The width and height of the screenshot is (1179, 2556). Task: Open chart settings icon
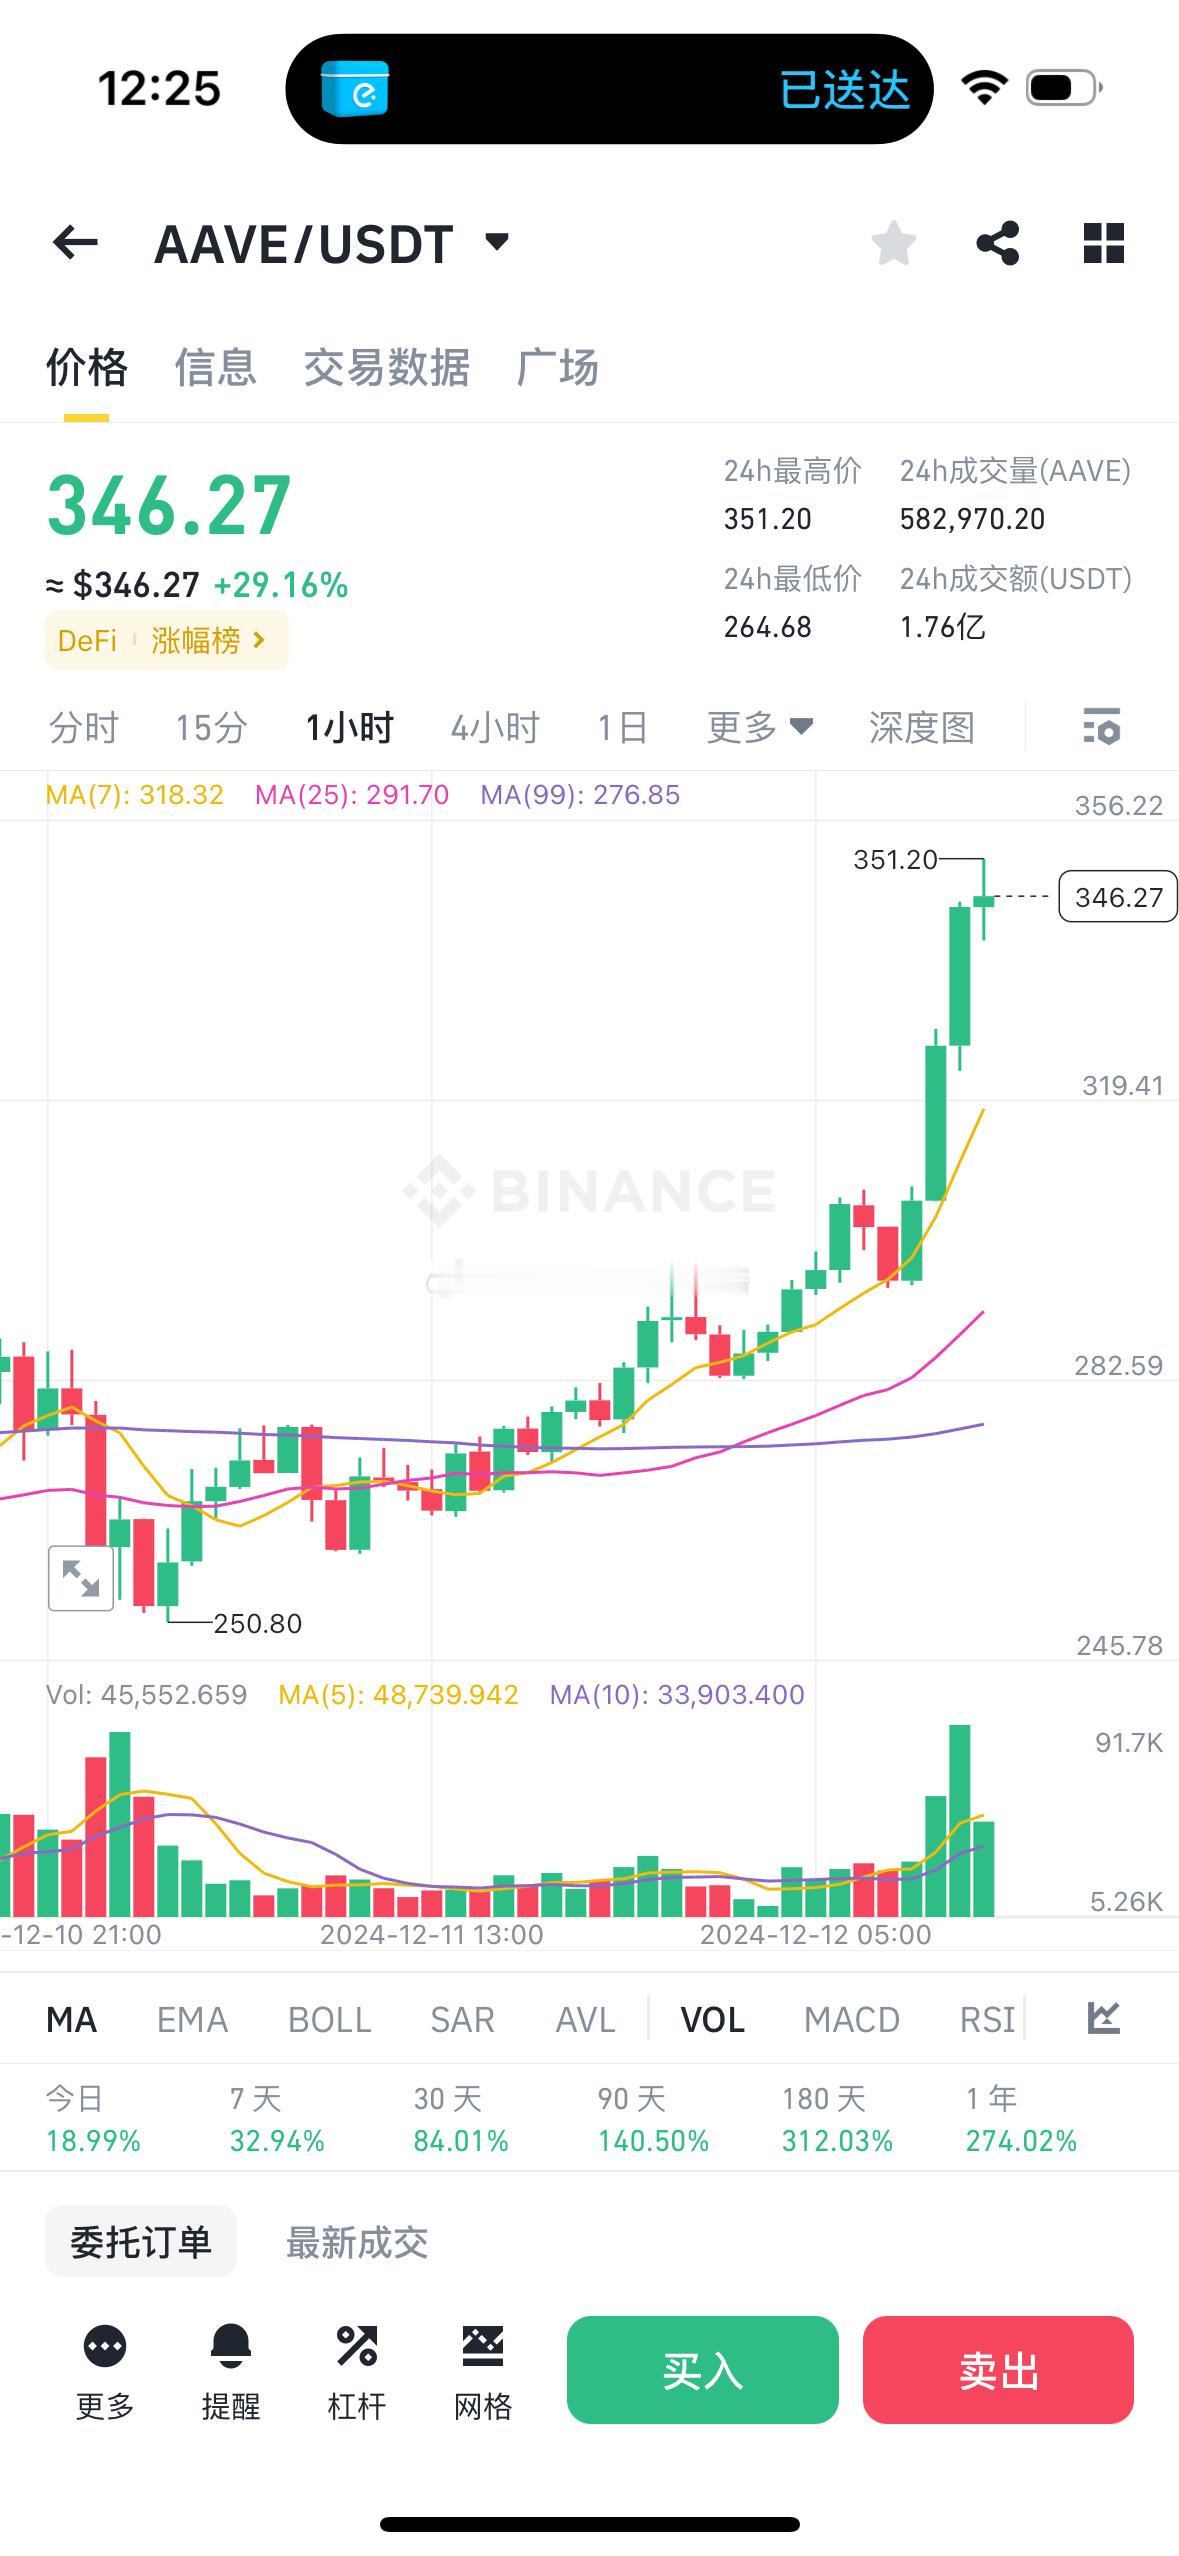coord(1102,727)
